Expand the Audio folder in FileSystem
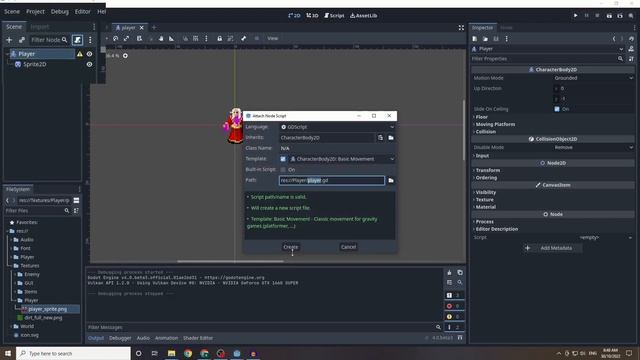This screenshot has width=640, height=360. [27, 240]
